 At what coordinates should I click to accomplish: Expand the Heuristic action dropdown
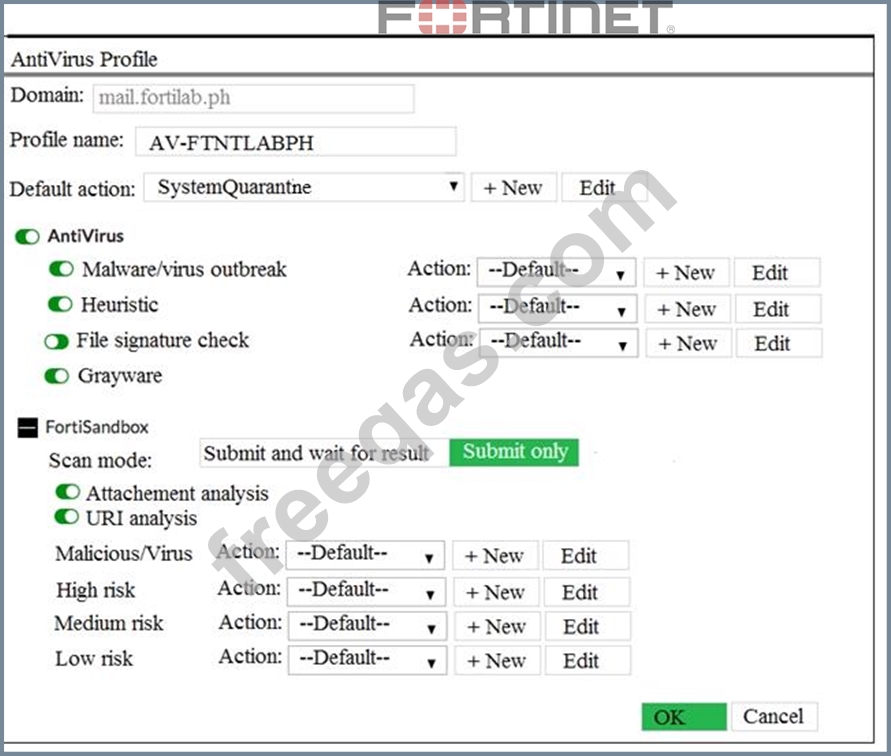click(x=557, y=309)
